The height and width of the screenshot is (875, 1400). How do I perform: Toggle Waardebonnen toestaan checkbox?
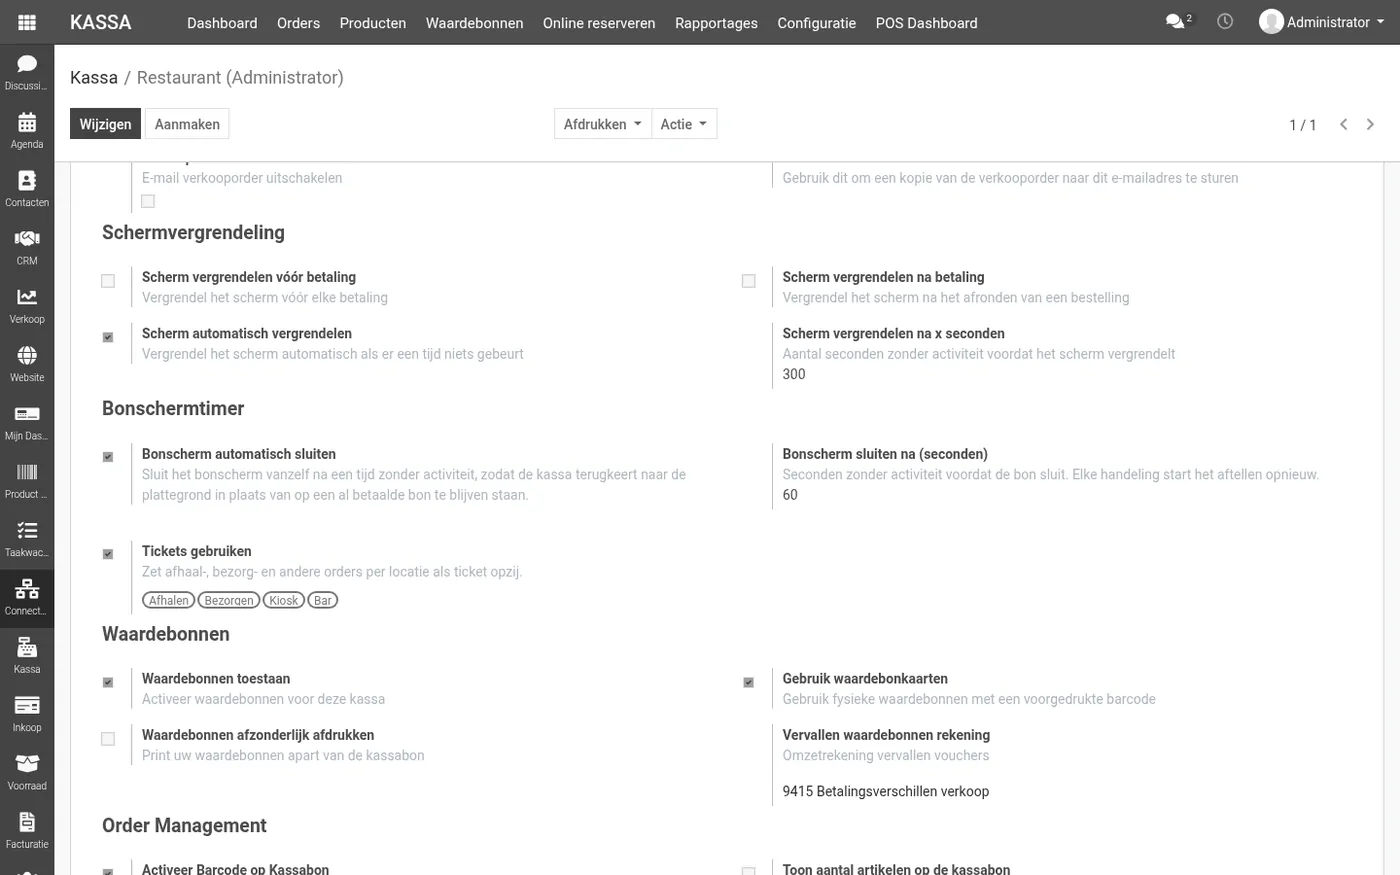point(108,682)
